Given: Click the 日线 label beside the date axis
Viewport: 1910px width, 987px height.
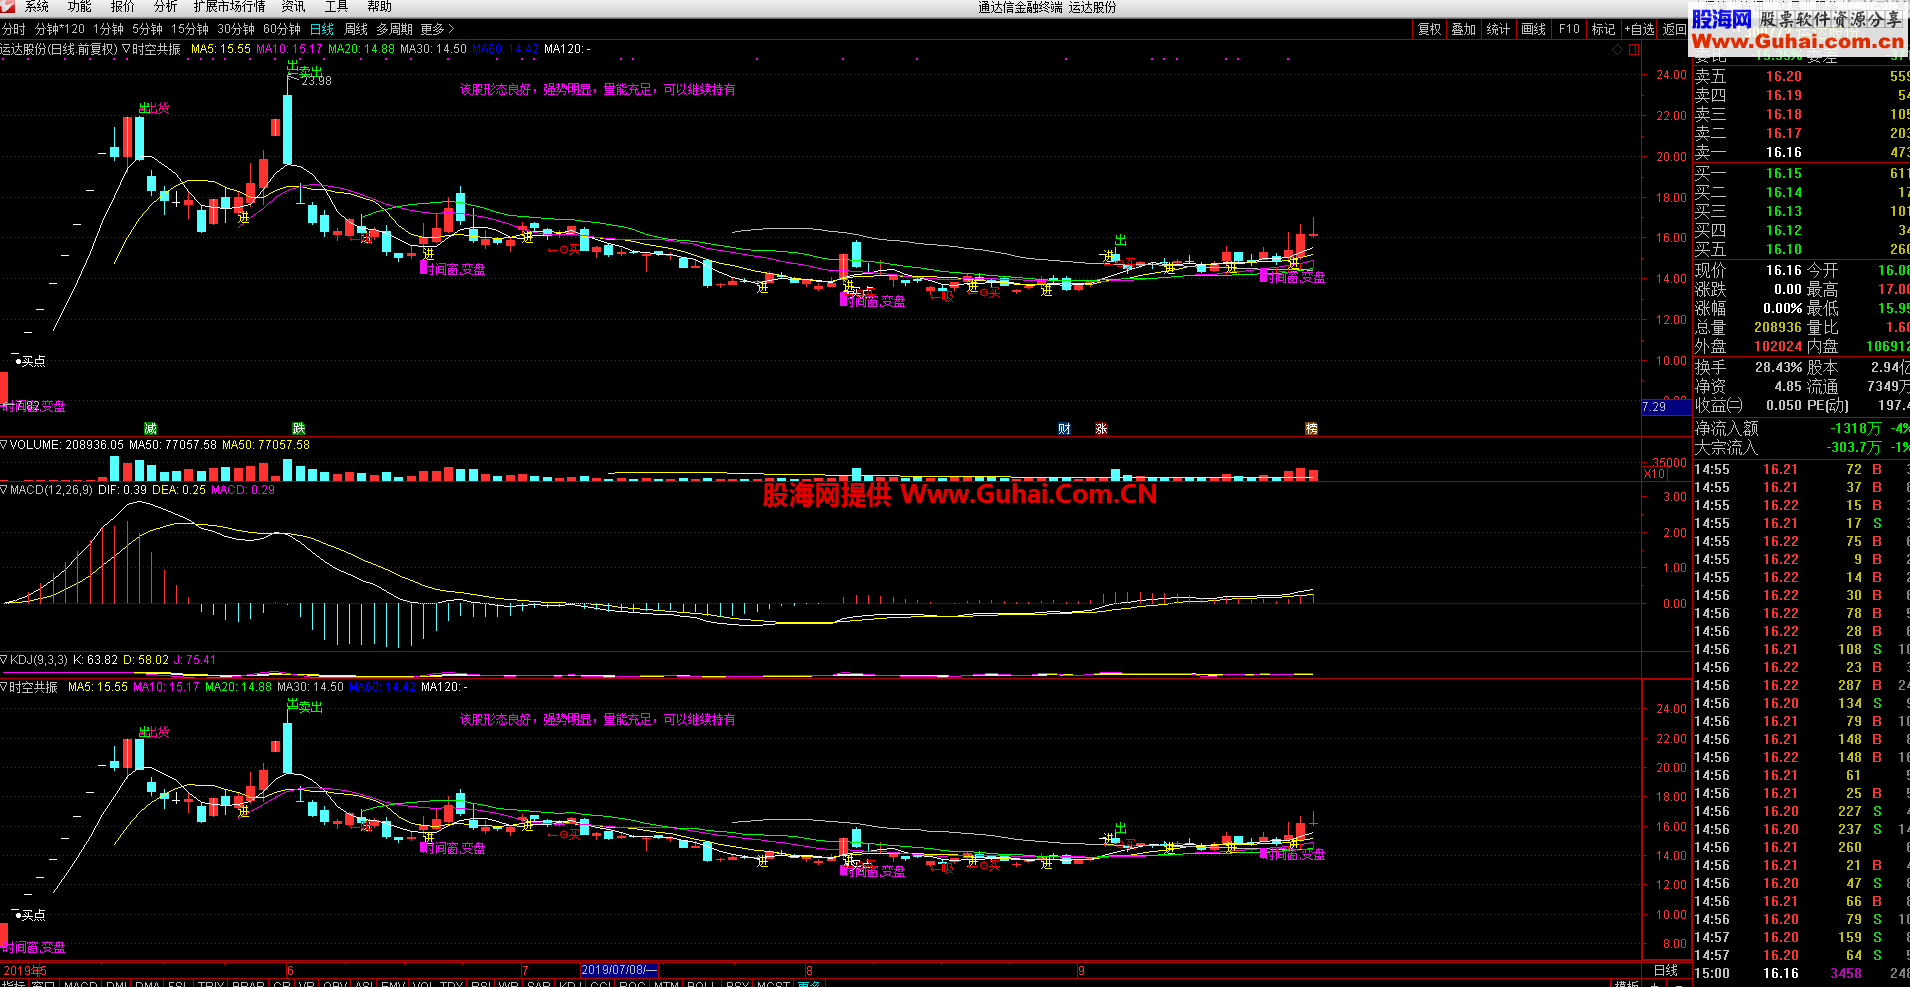Looking at the screenshot, I should (1666, 970).
